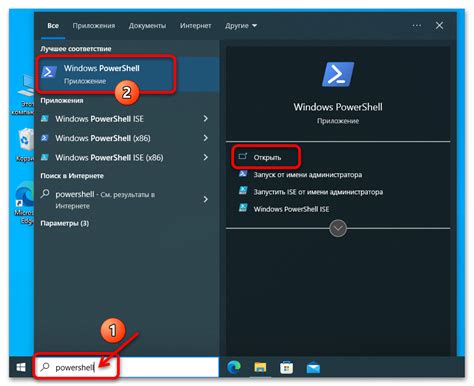Switch to the Приложения tab

pos(94,26)
